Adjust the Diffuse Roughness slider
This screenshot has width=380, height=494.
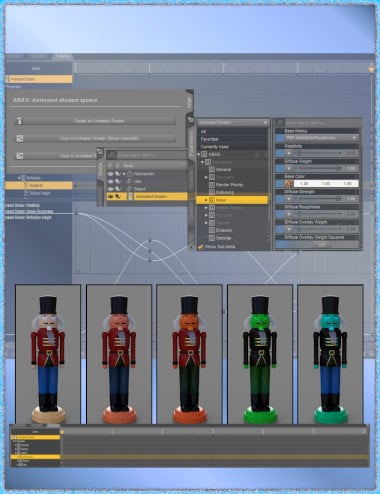[x=318, y=214]
